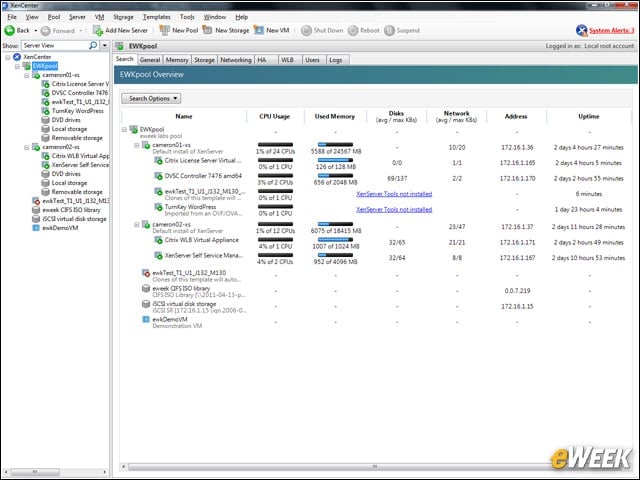The image size is (640, 480).
Task: Click DVSC Controller 7476 VM icon in sidebar
Action: (46, 93)
